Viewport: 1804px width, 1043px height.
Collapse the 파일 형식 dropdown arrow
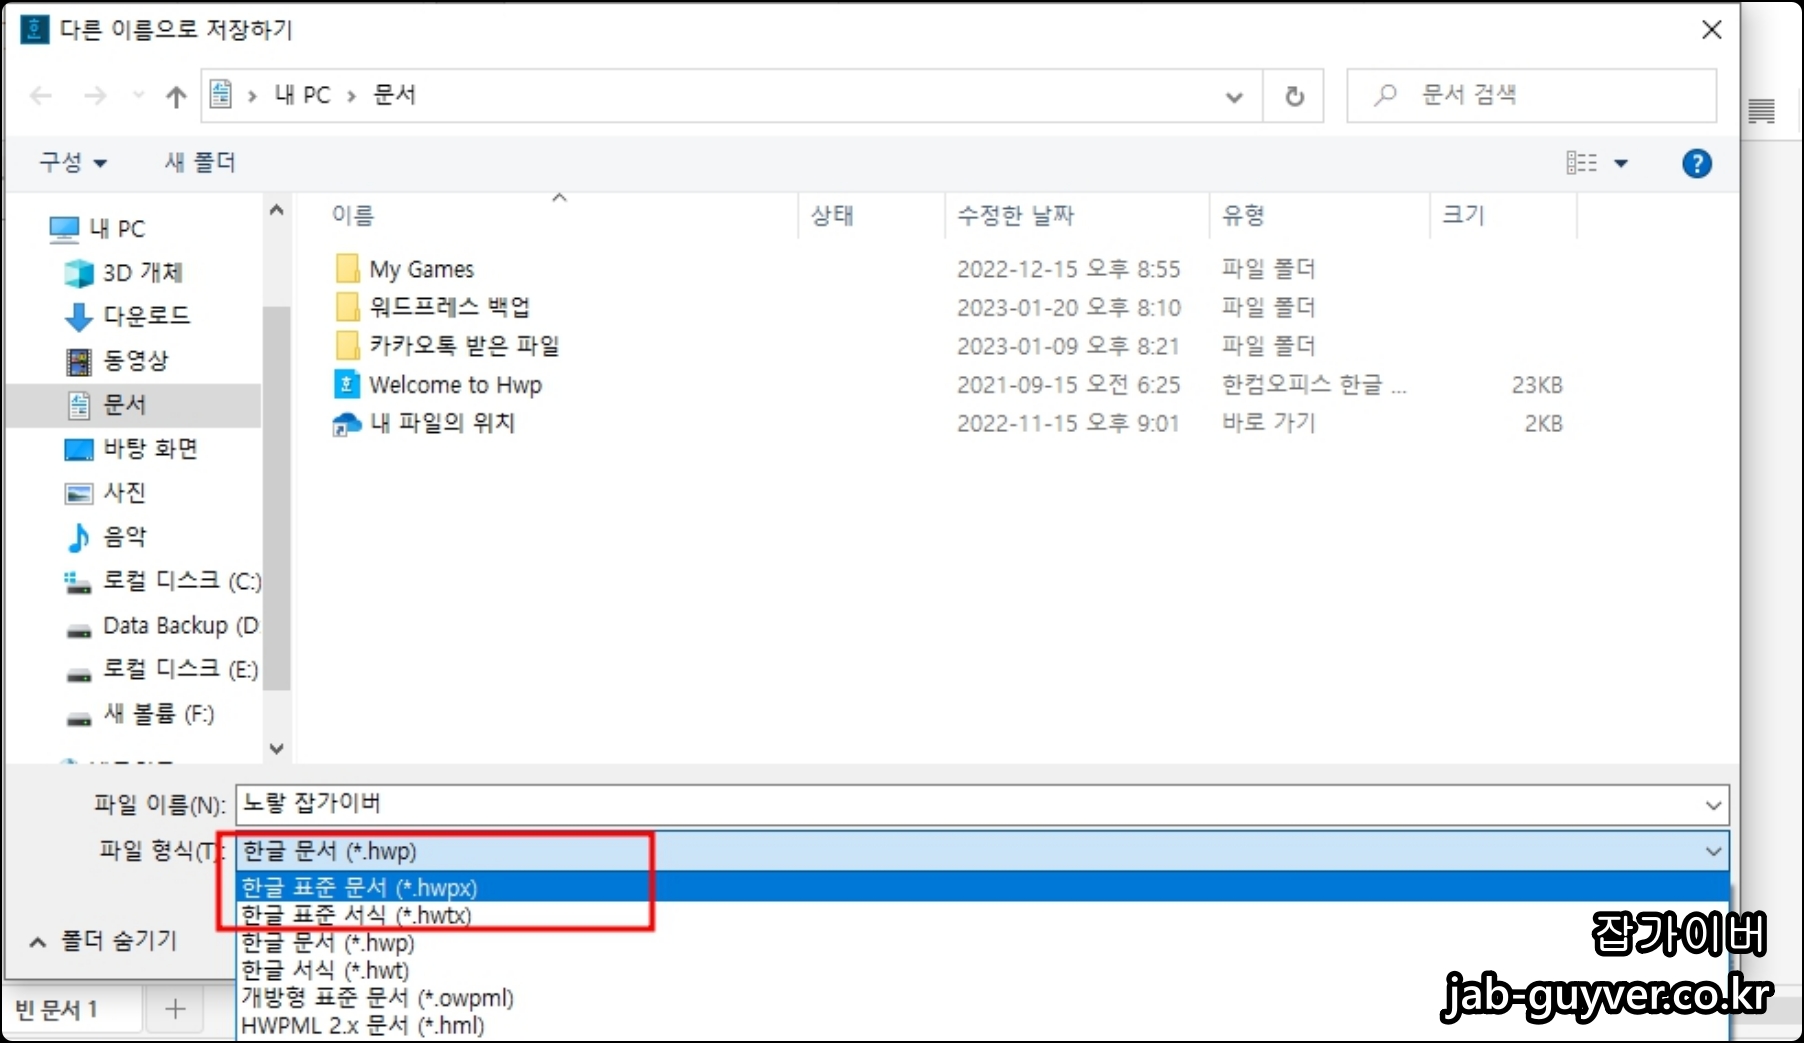tap(1713, 852)
